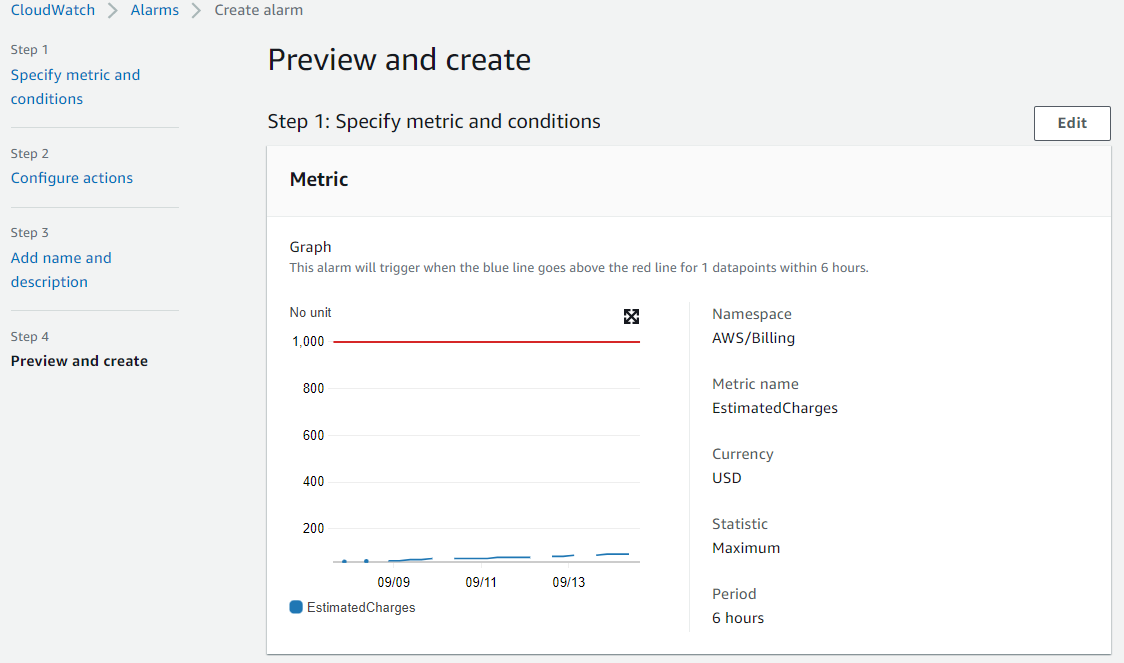Click the Graph section heading
Viewport: 1124px width, 663px height.
coord(309,246)
